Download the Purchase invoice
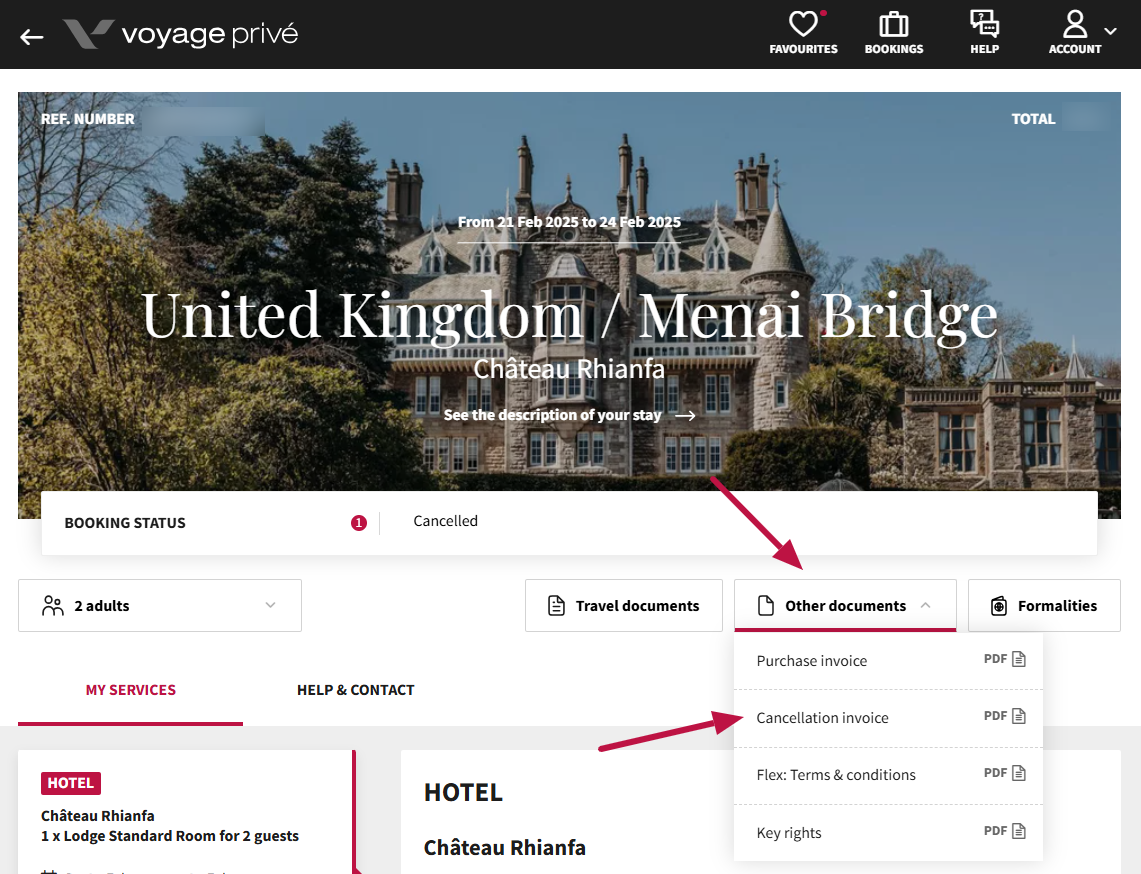 (x=888, y=661)
